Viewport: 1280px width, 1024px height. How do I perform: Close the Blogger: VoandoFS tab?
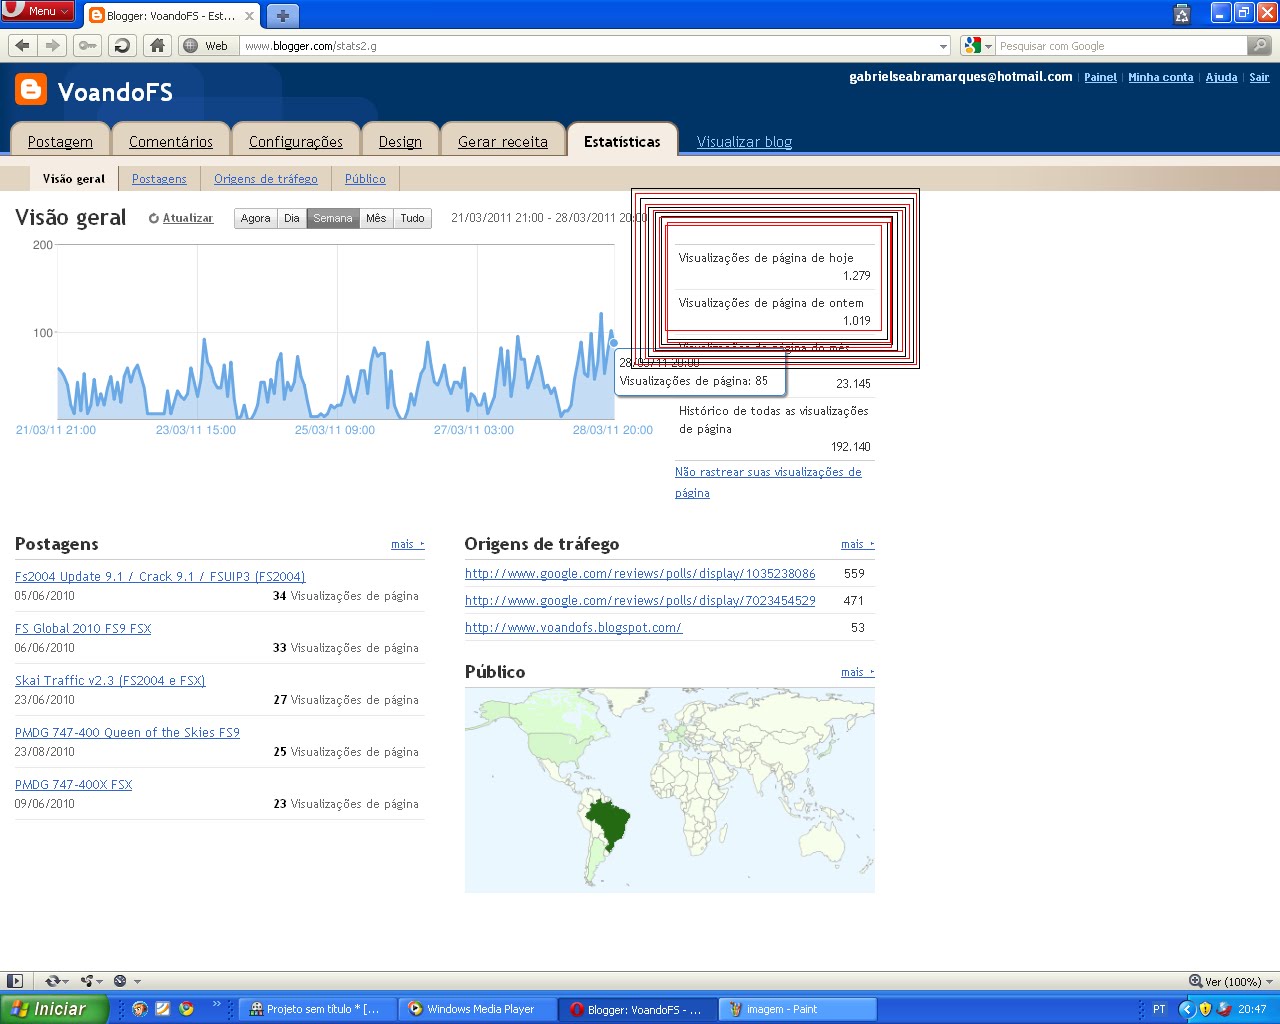(x=249, y=16)
